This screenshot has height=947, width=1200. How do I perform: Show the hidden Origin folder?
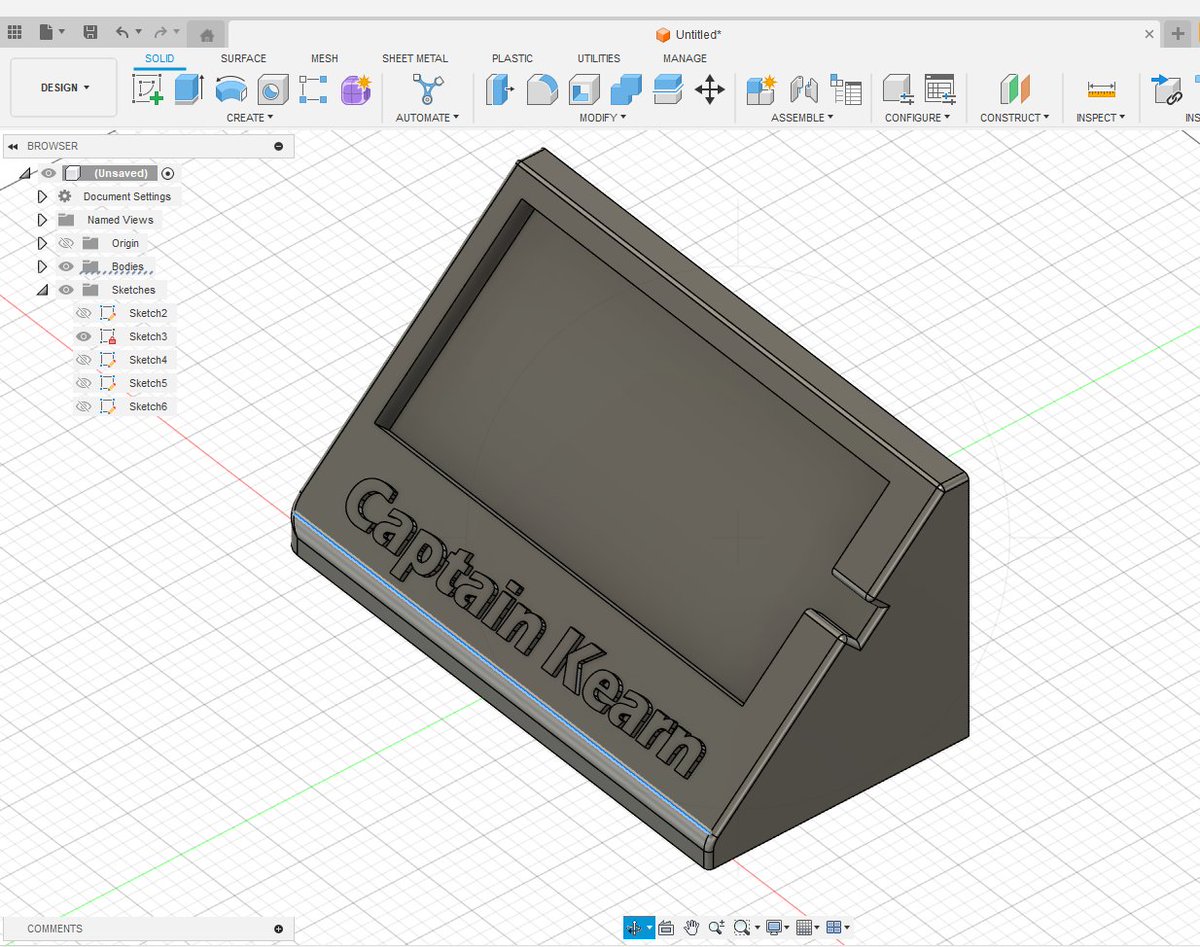click(x=67, y=243)
